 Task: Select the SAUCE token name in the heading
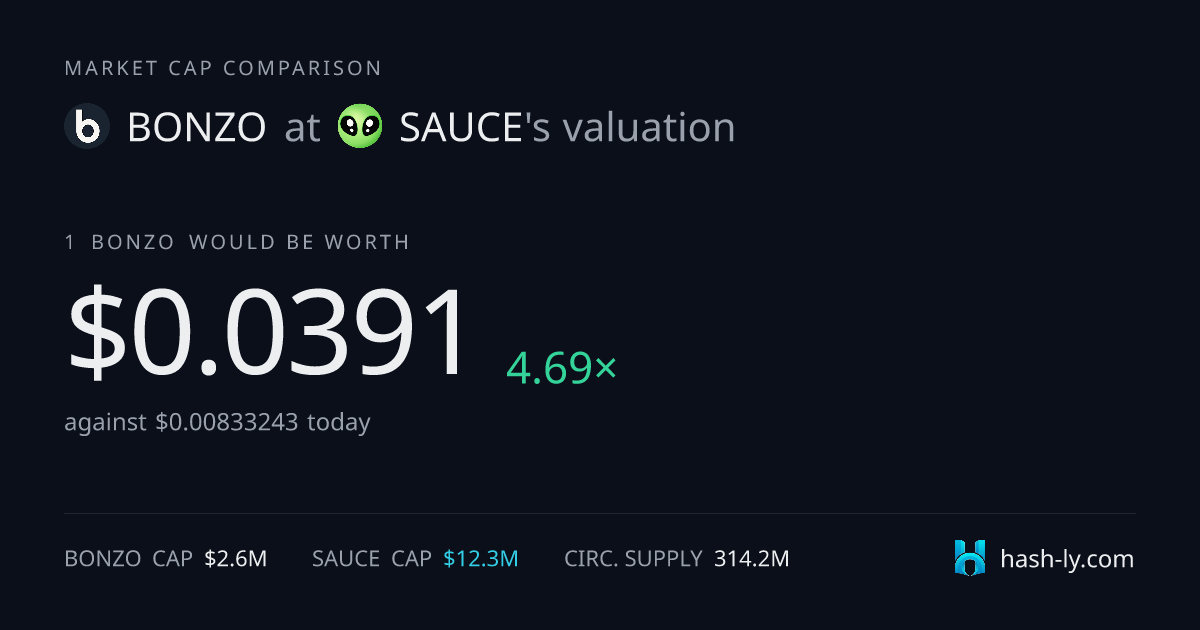462,128
